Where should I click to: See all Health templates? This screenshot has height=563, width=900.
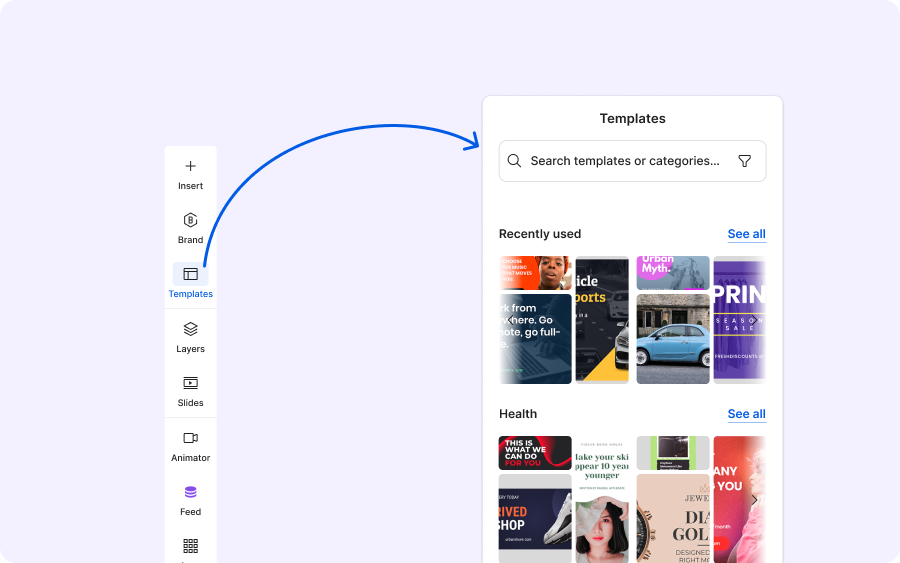point(747,414)
